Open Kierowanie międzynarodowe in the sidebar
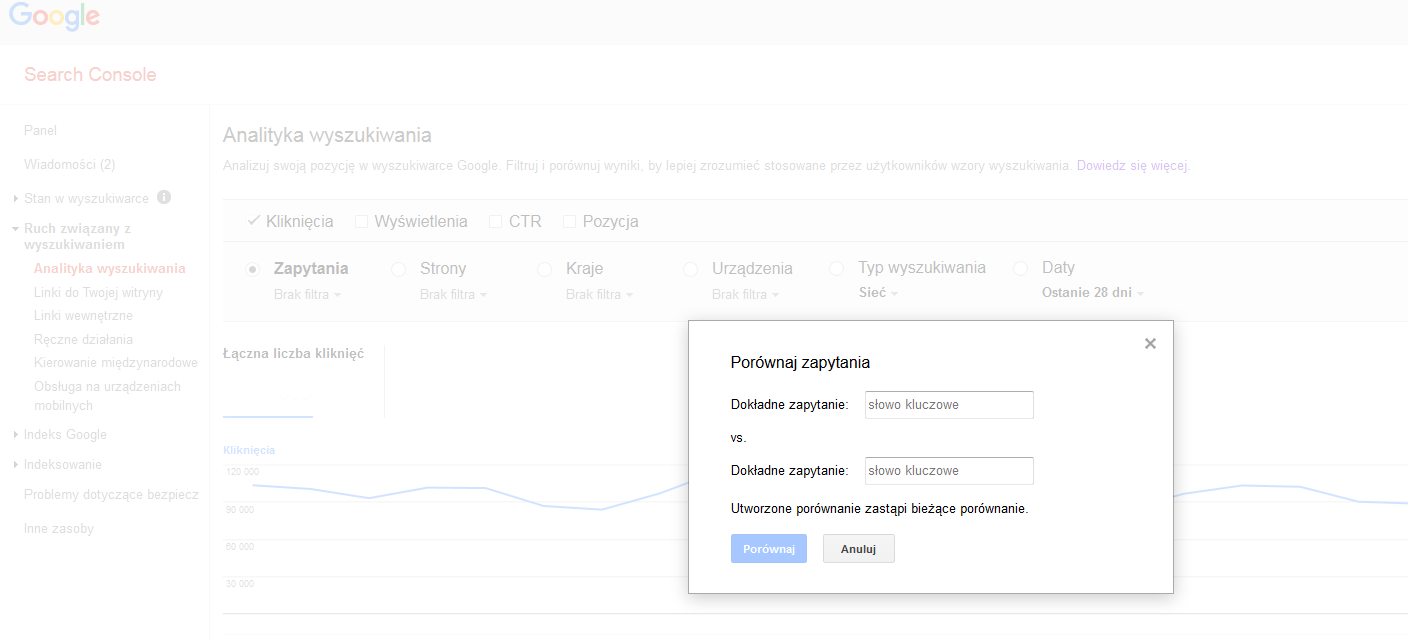Screen dimensions: 1408x639 point(116,363)
